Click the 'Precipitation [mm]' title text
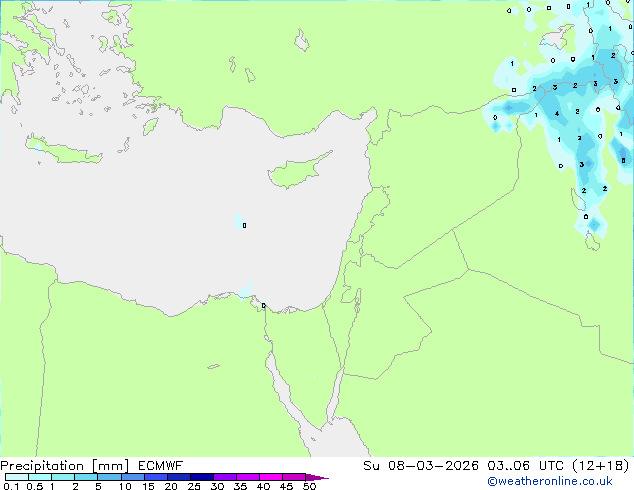The width and height of the screenshot is (634, 490). pos(65,466)
